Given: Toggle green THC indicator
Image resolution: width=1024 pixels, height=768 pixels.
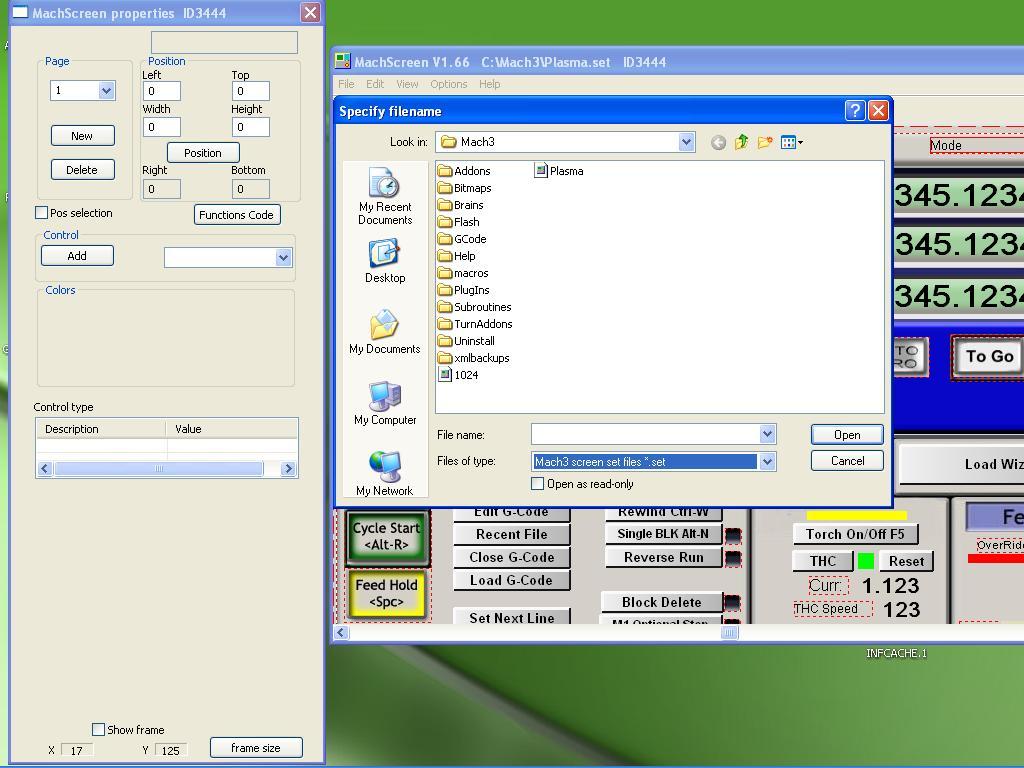Looking at the screenshot, I should click(866, 561).
